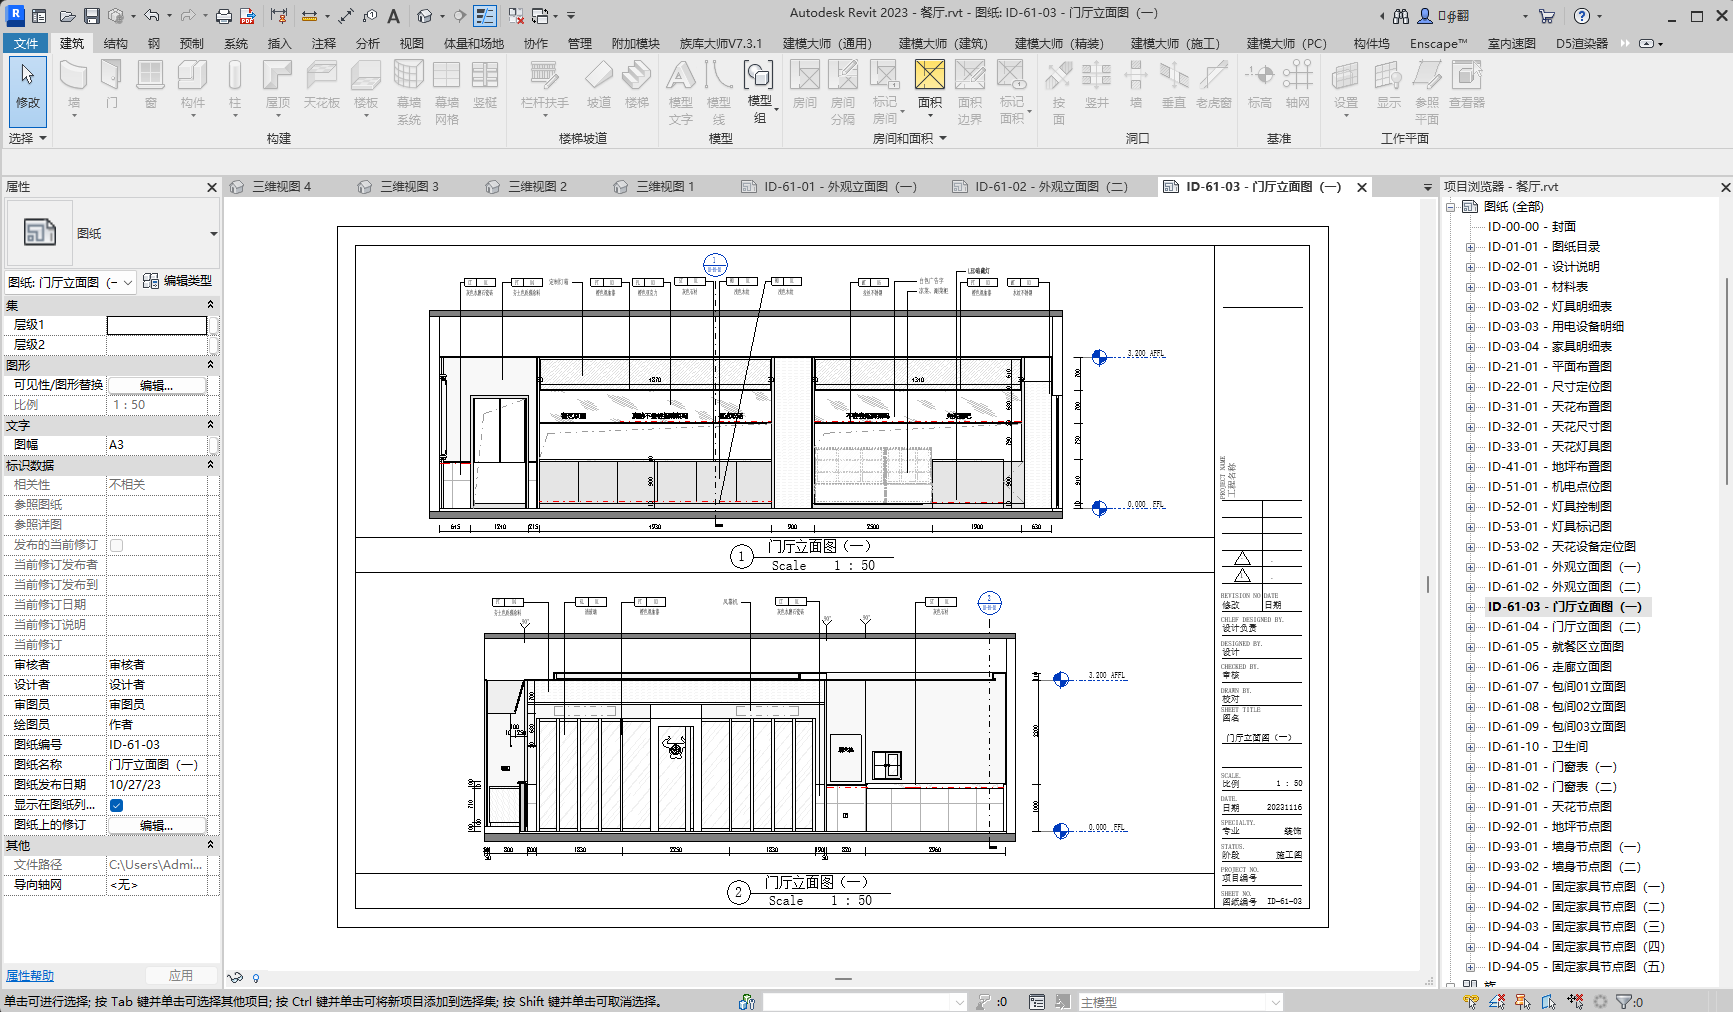Click the 编辑类型 button

point(178,281)
